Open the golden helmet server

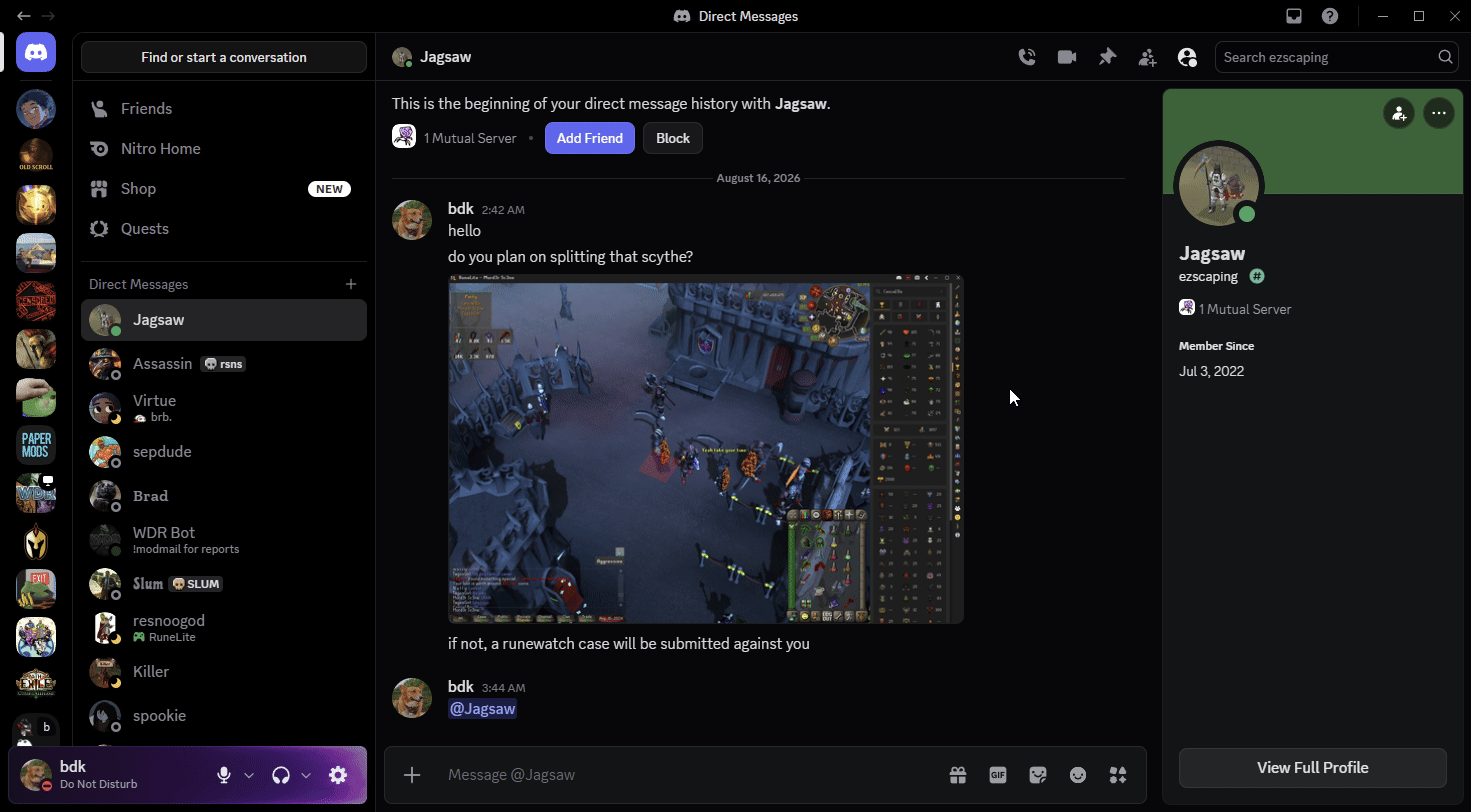coord(36,541)
